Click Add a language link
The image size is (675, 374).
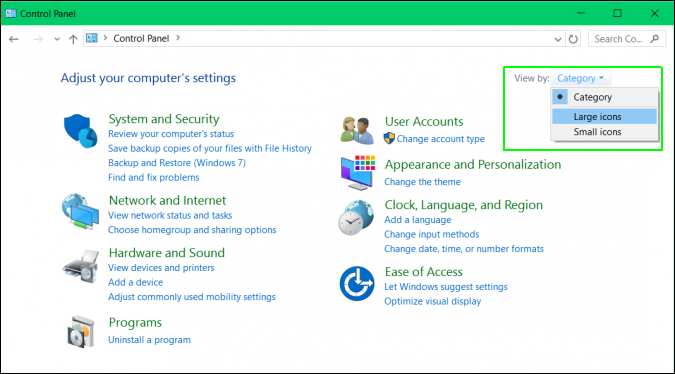418,220
